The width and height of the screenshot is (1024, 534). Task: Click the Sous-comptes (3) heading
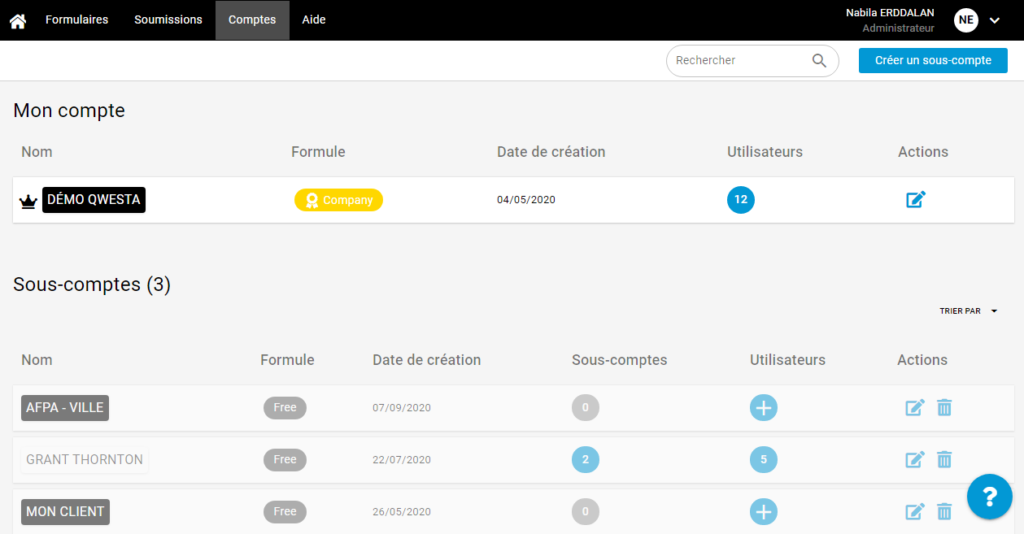pos(92,285)
